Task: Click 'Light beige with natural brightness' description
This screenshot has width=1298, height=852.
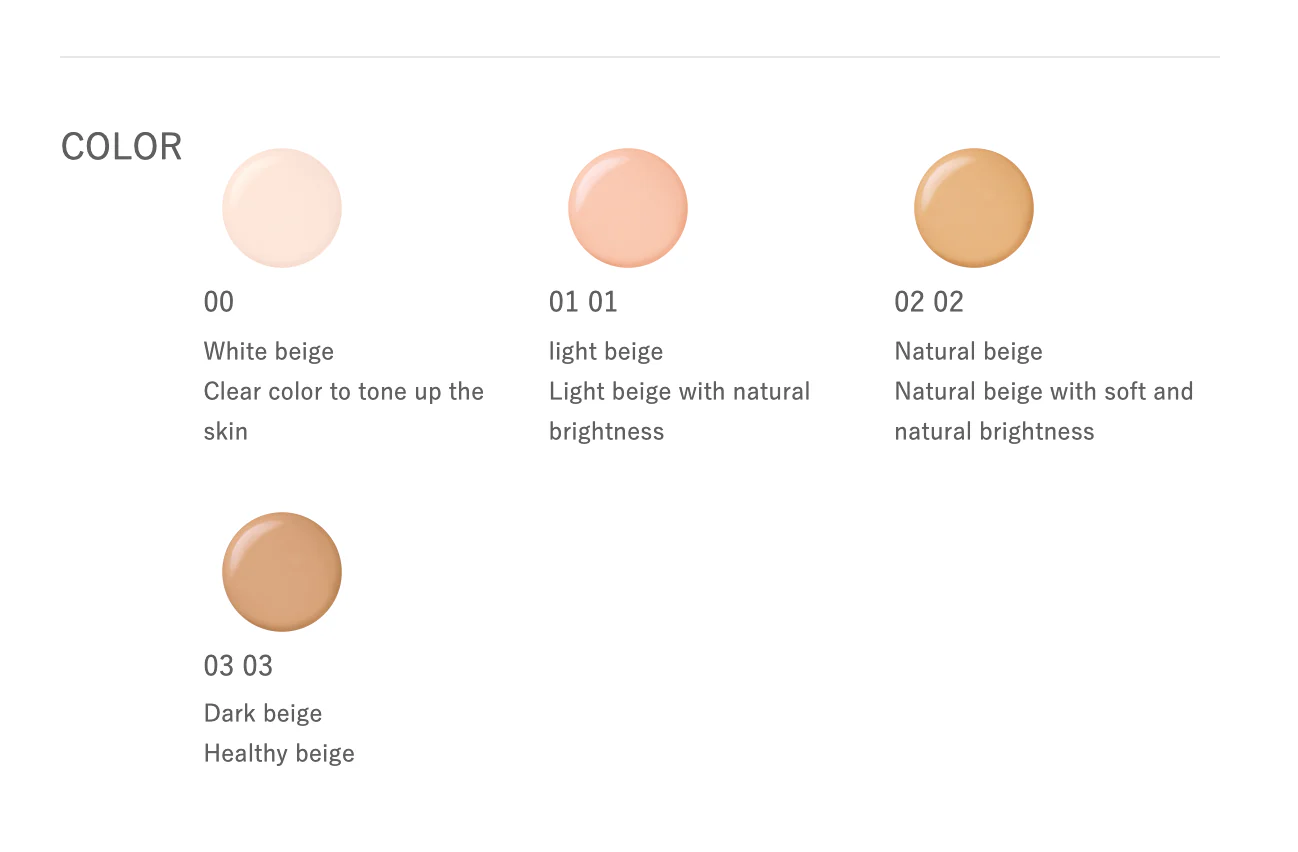Action: 680,392
